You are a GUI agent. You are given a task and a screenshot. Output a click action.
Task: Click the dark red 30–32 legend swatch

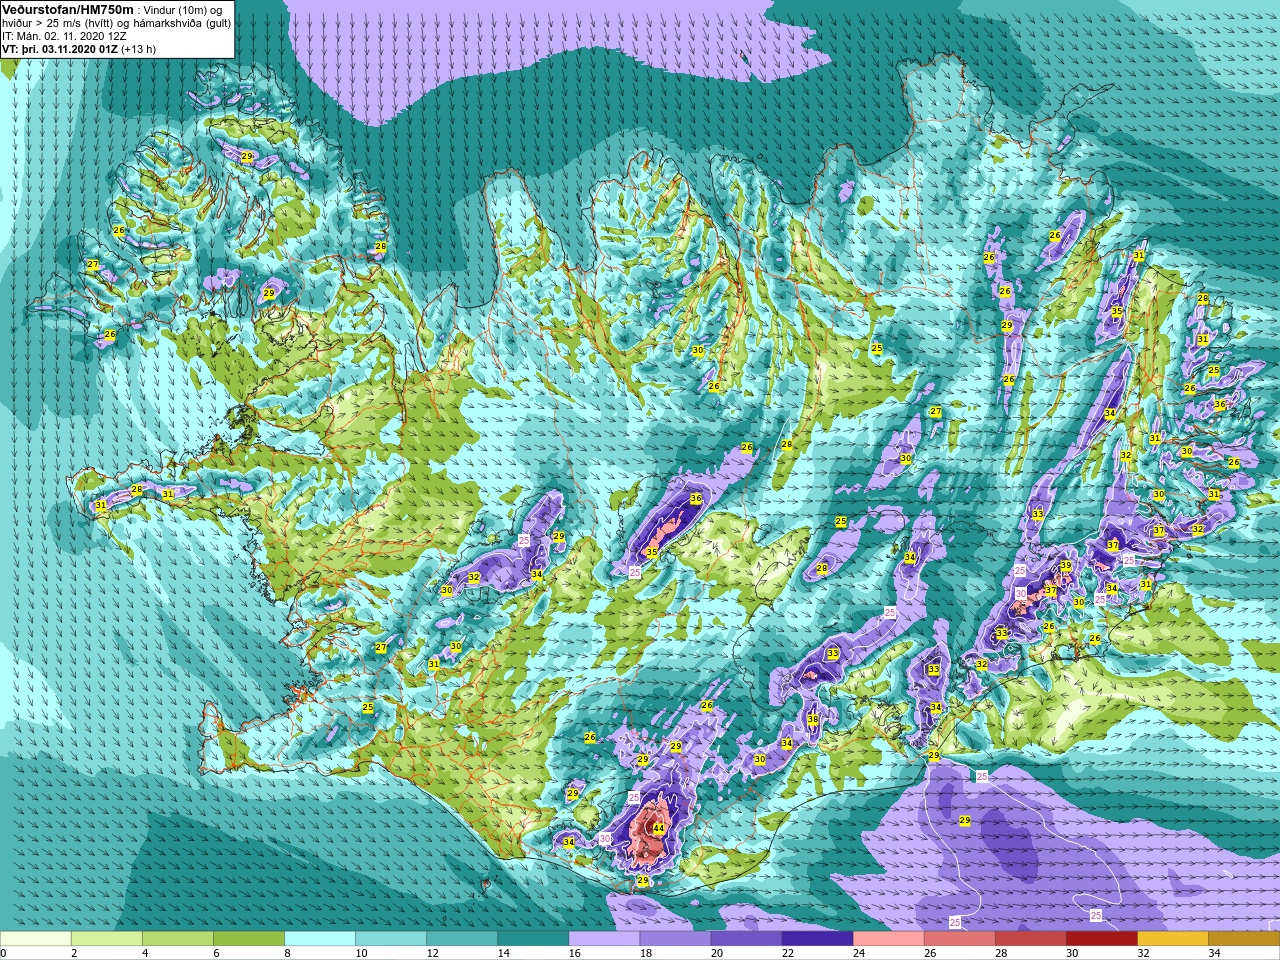1101,939
